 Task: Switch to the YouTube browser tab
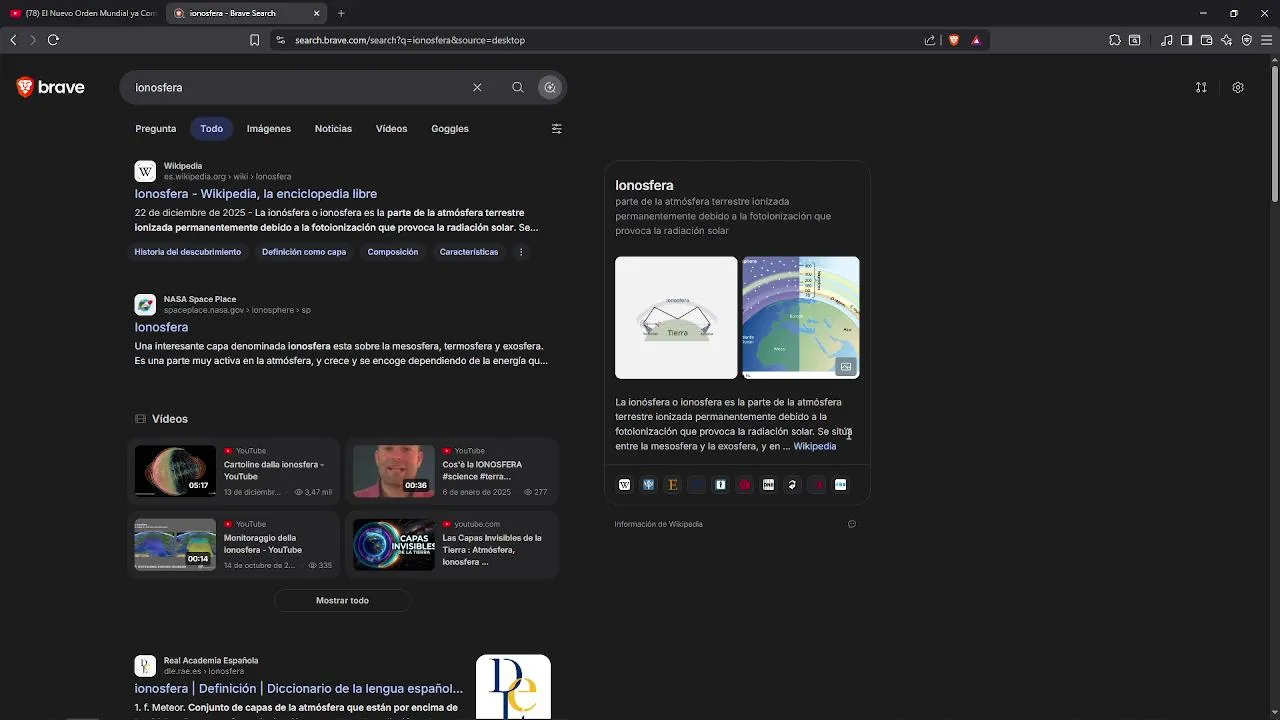(x=82, y=13)
